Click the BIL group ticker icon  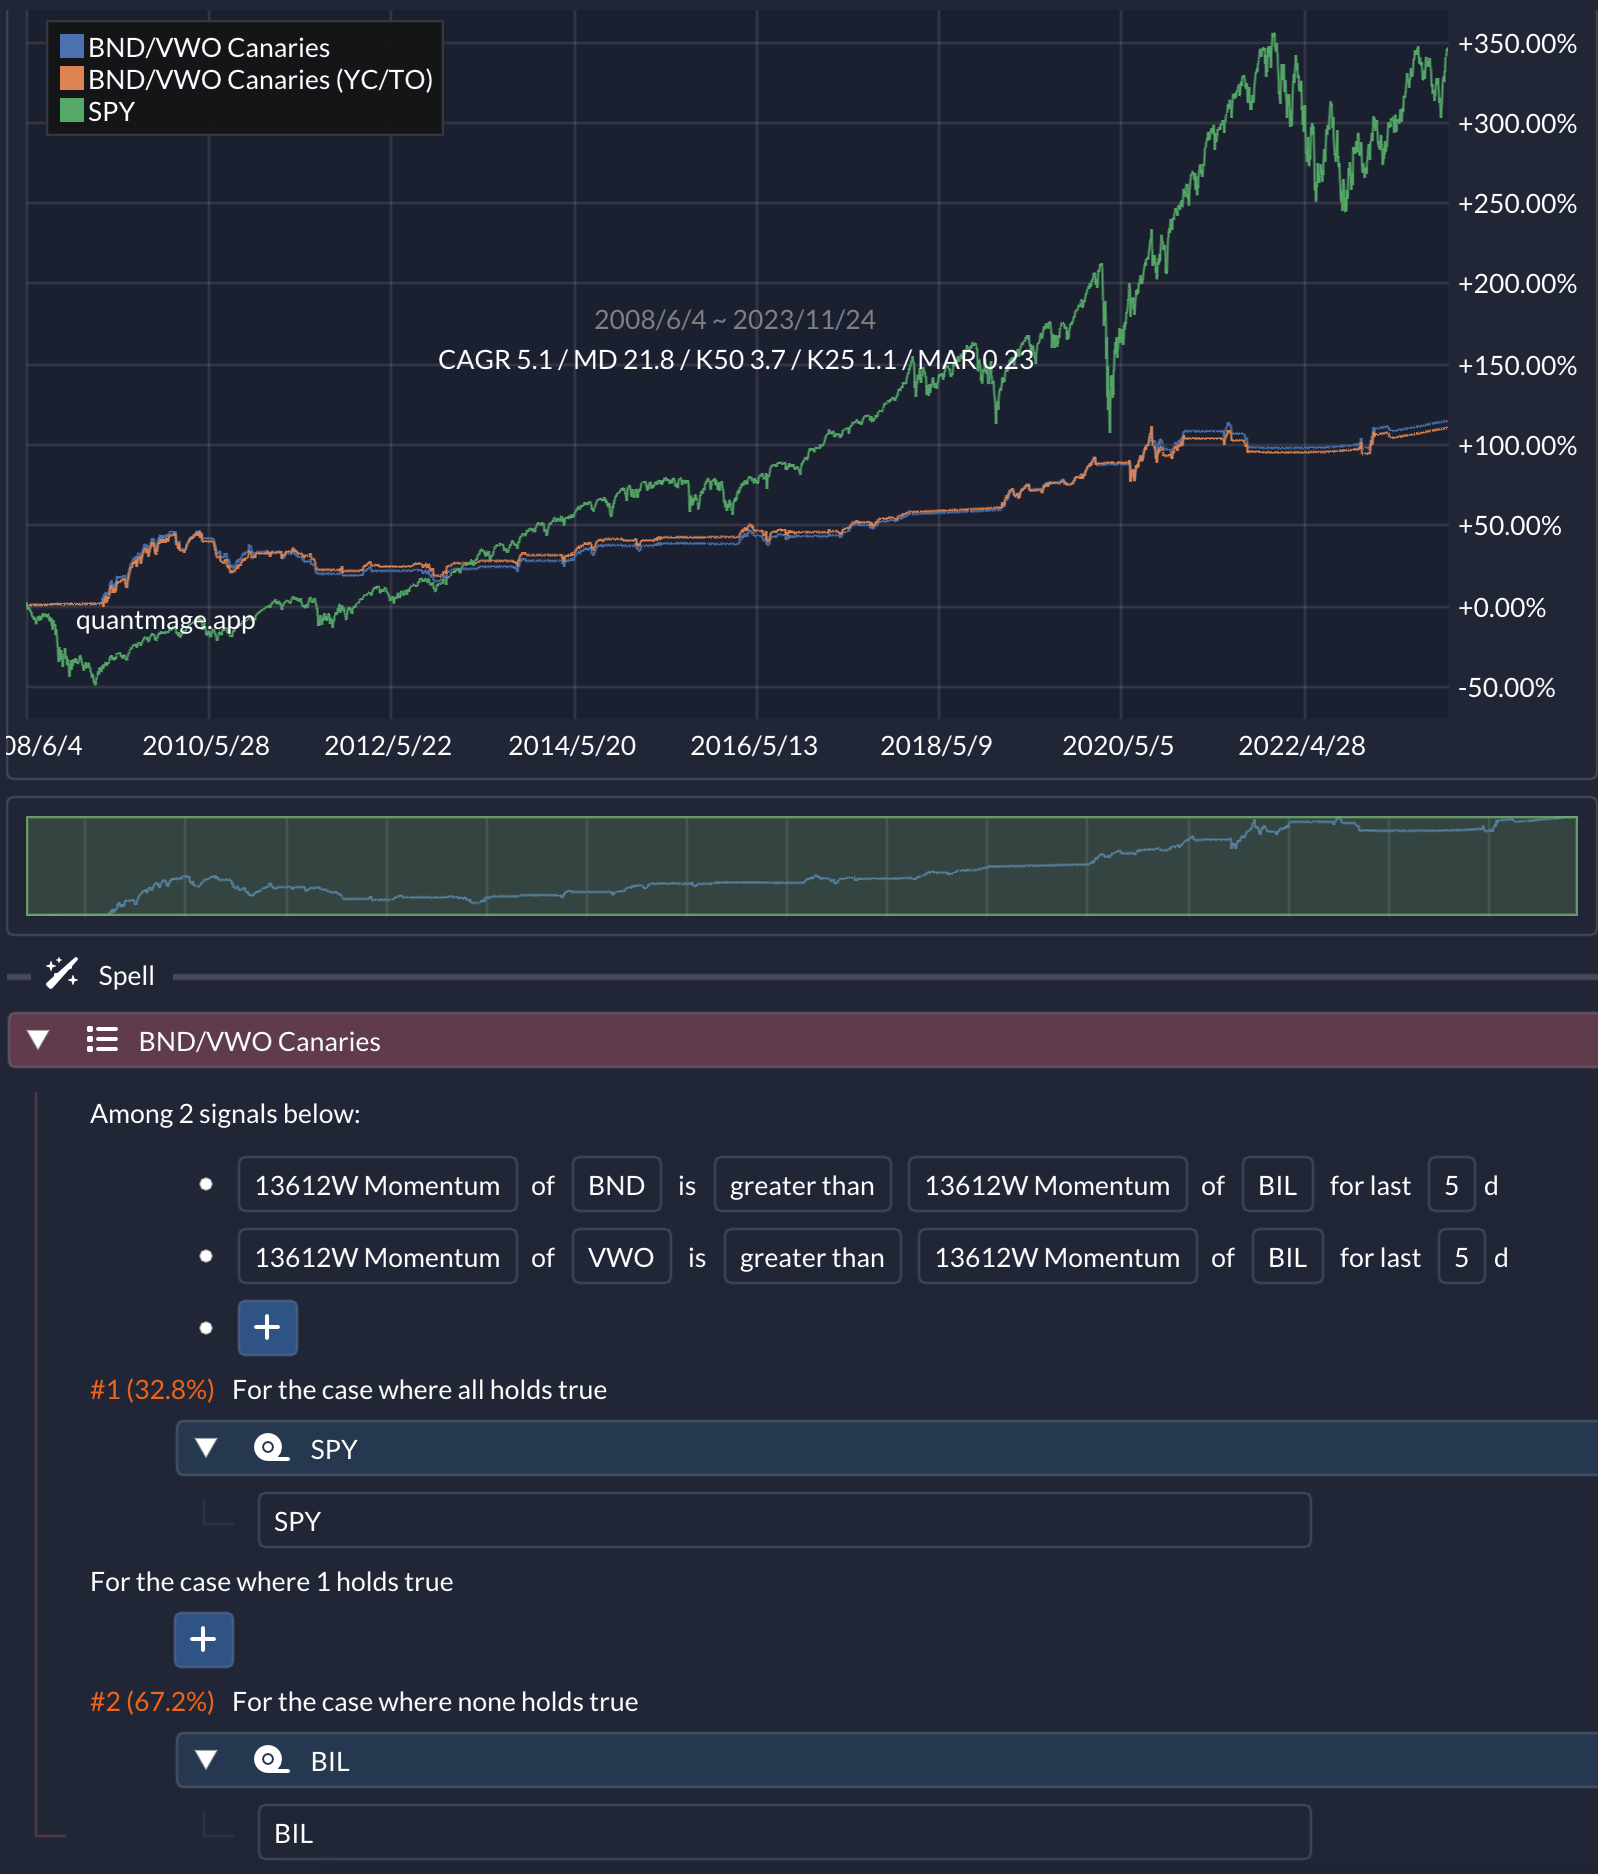271,1760
